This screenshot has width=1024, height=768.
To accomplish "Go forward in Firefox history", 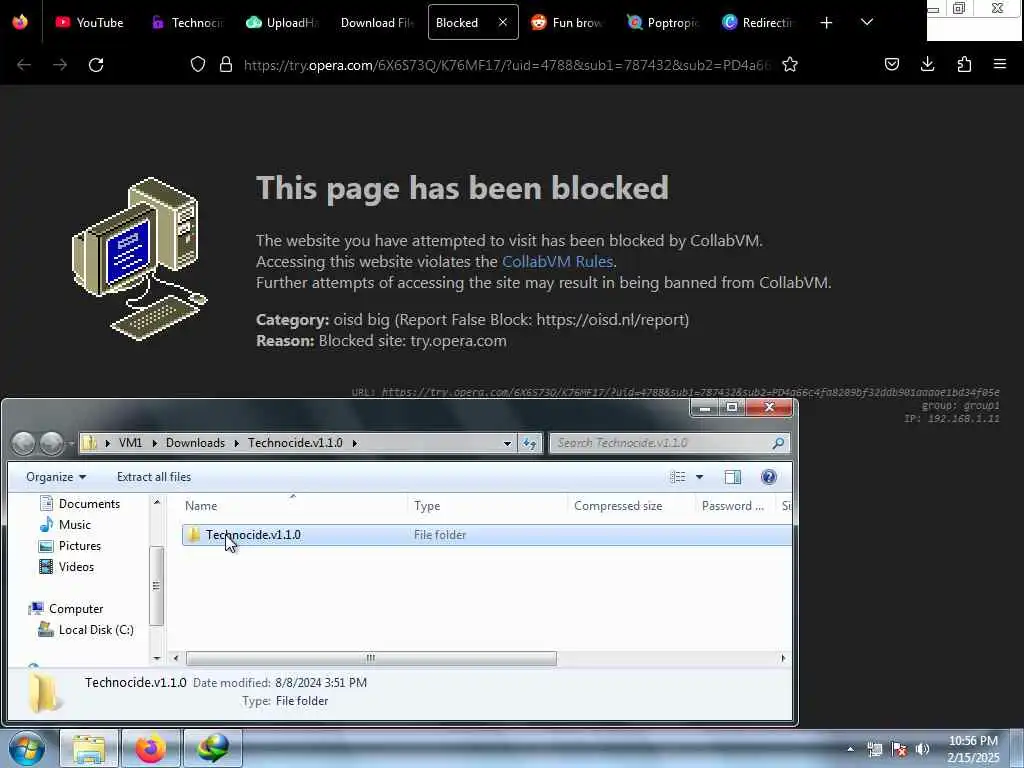I will coord(60,65).
